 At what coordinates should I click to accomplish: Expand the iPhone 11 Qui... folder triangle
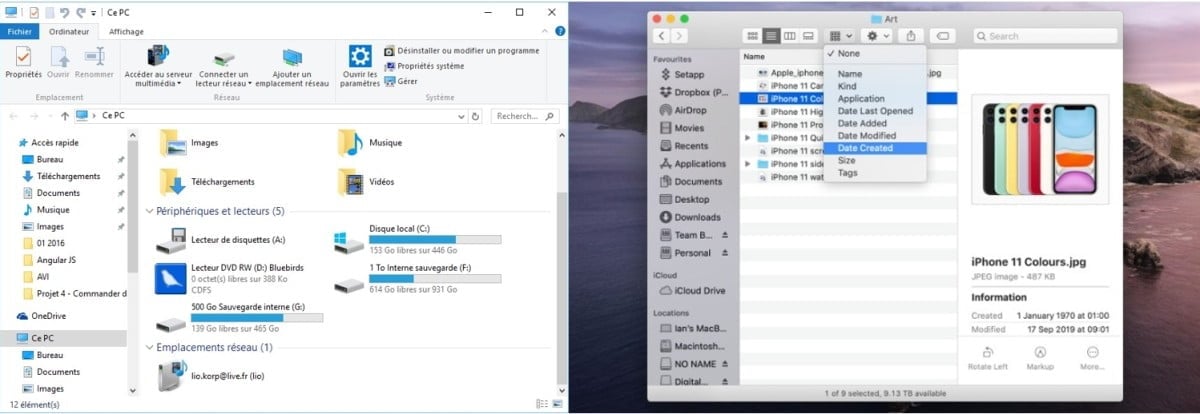point(748,137)
